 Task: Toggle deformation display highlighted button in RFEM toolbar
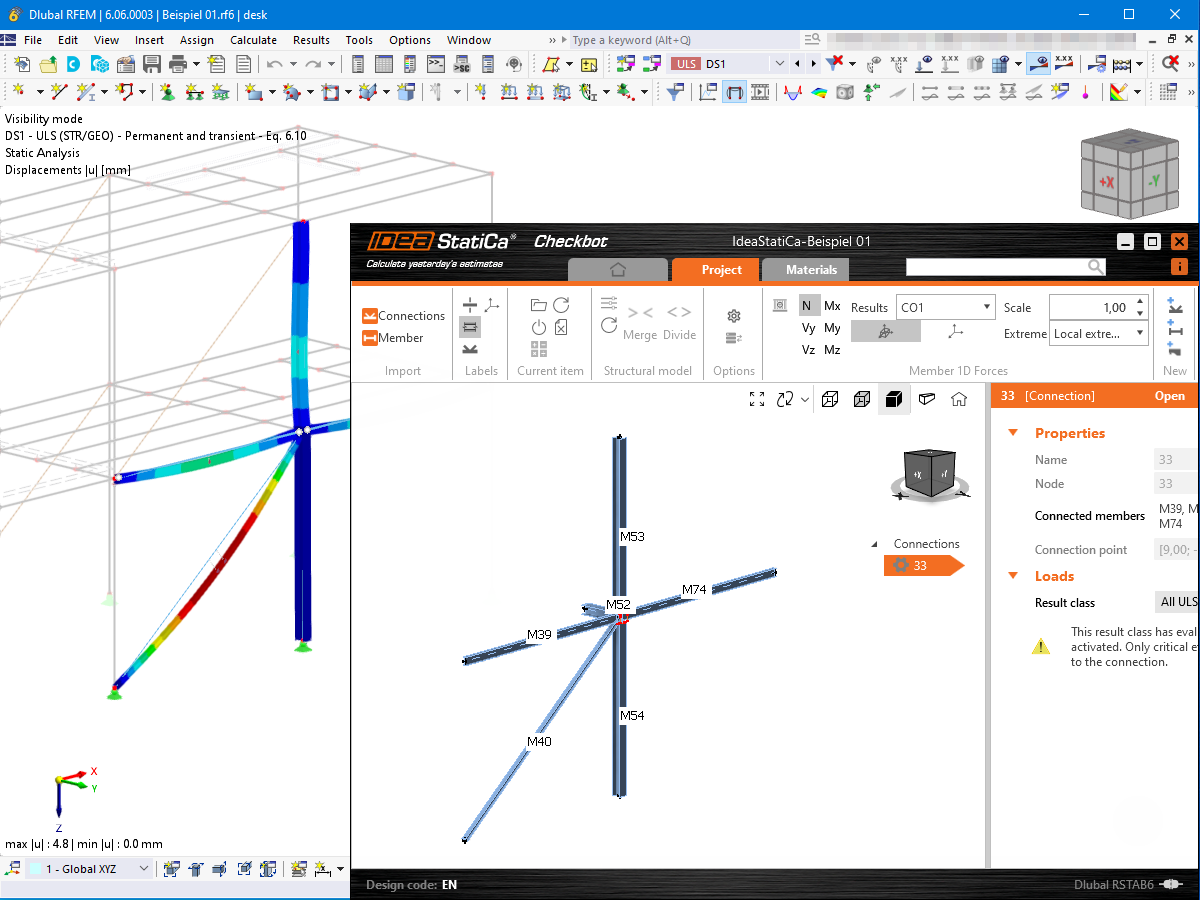coord(734,92)
